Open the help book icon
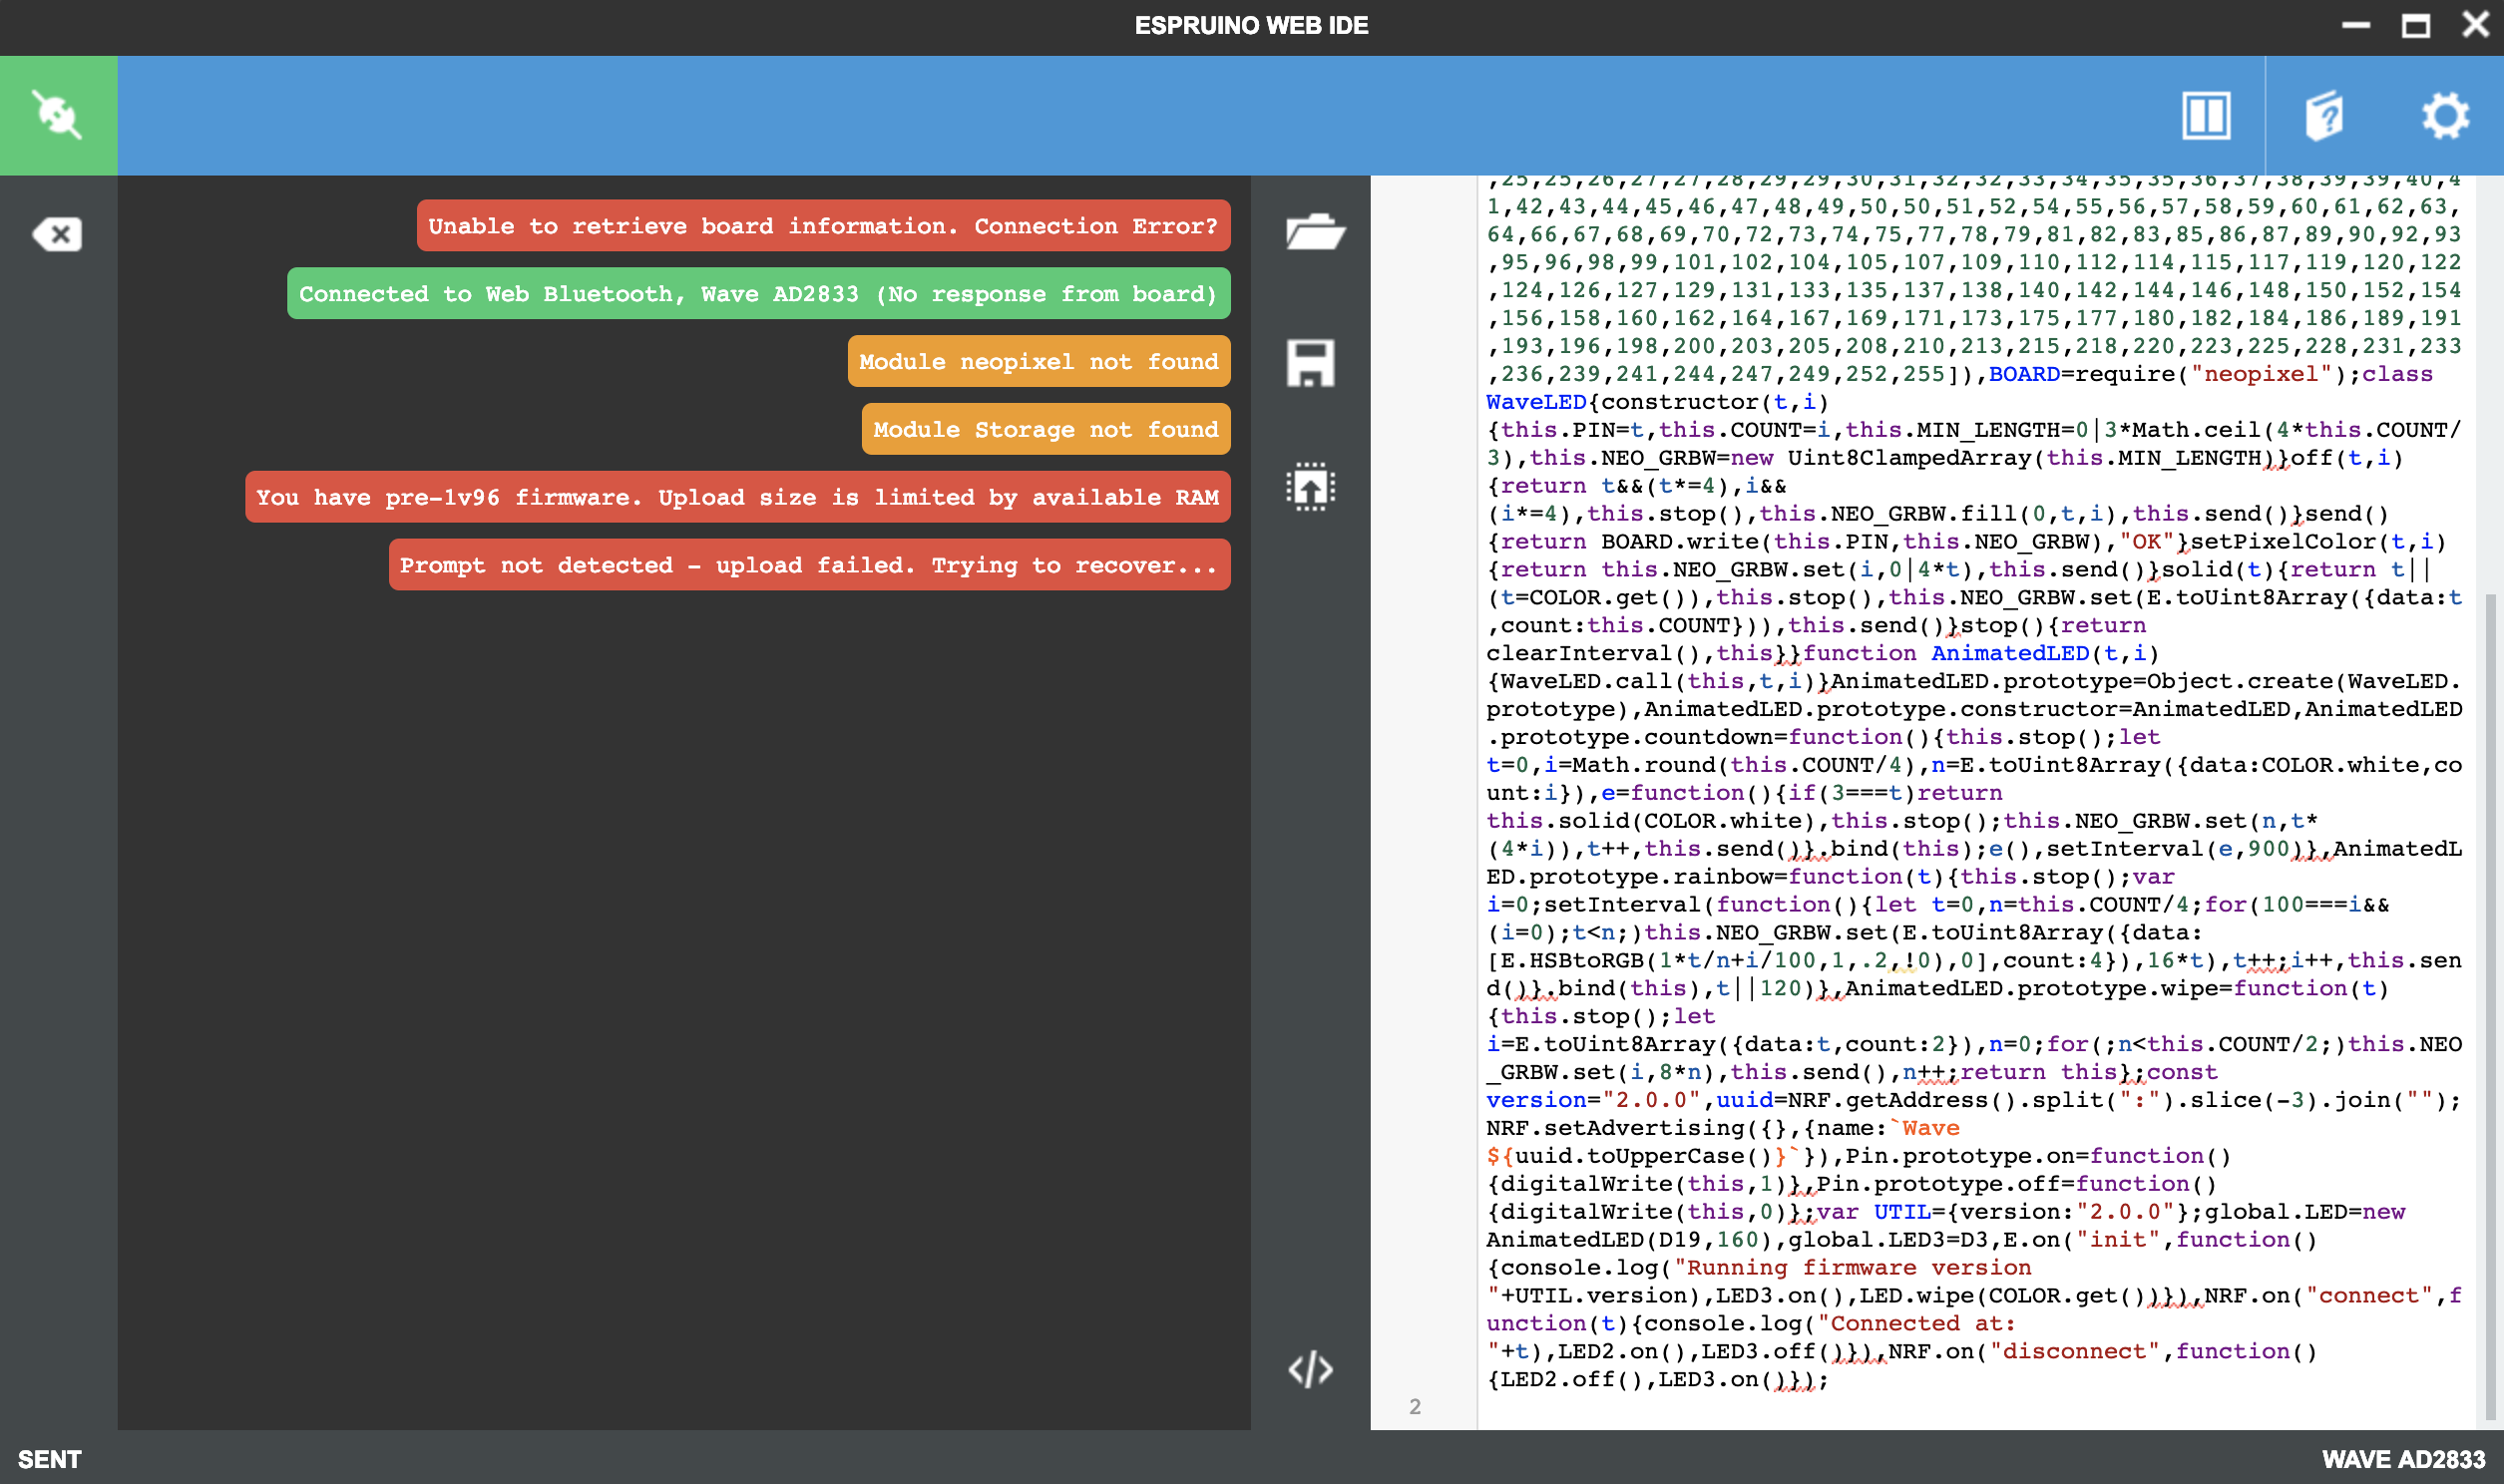Screen dimensions: 2504x1484 pyautogui.click(x=2324, y=116)
